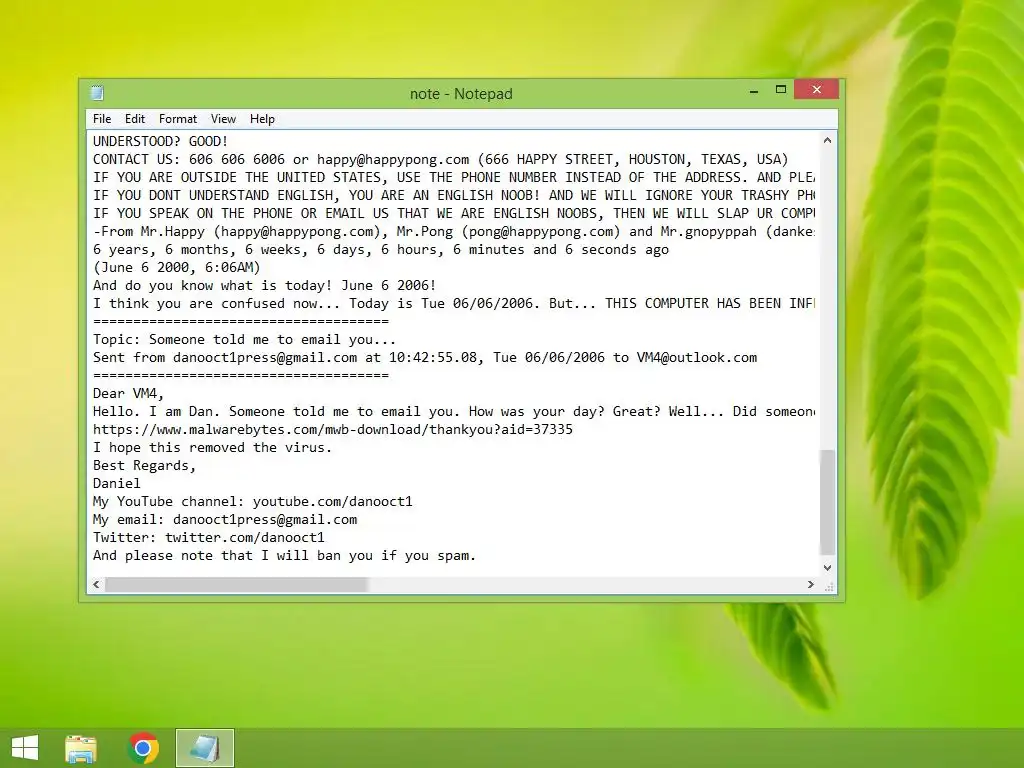Open the Edit menu
Image resolution: width=1024 pixels, height=768 pixels.
click(135, 119)
